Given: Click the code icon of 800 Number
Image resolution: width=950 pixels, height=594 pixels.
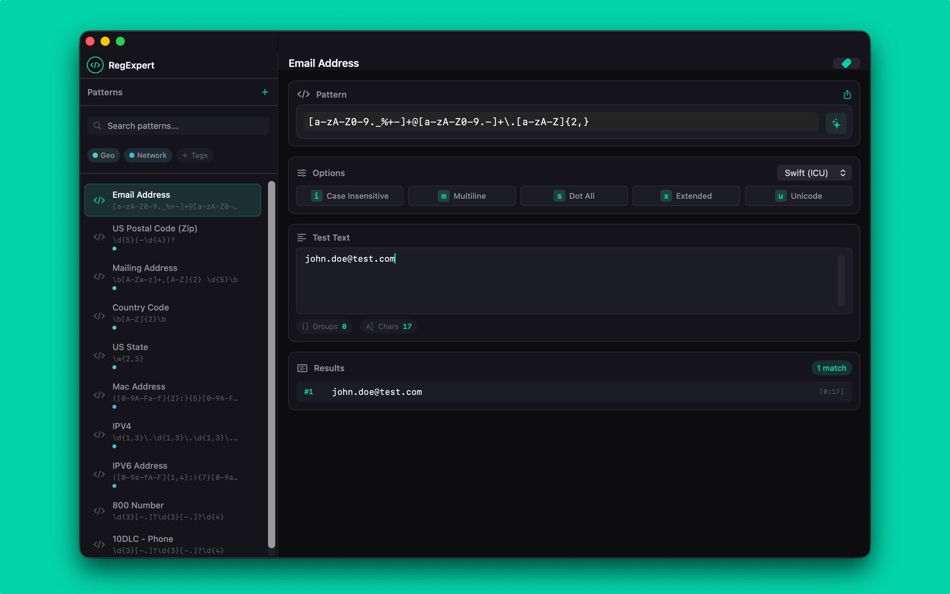Looking at the screenshot, I should (99, 511).
